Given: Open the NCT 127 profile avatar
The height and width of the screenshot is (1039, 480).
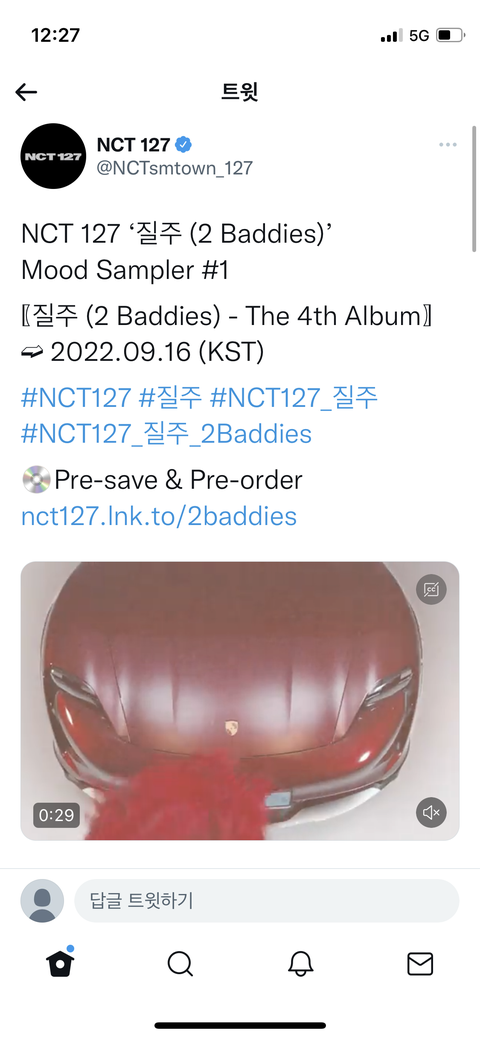Looking at the screenshot, I should pos(53,156).
